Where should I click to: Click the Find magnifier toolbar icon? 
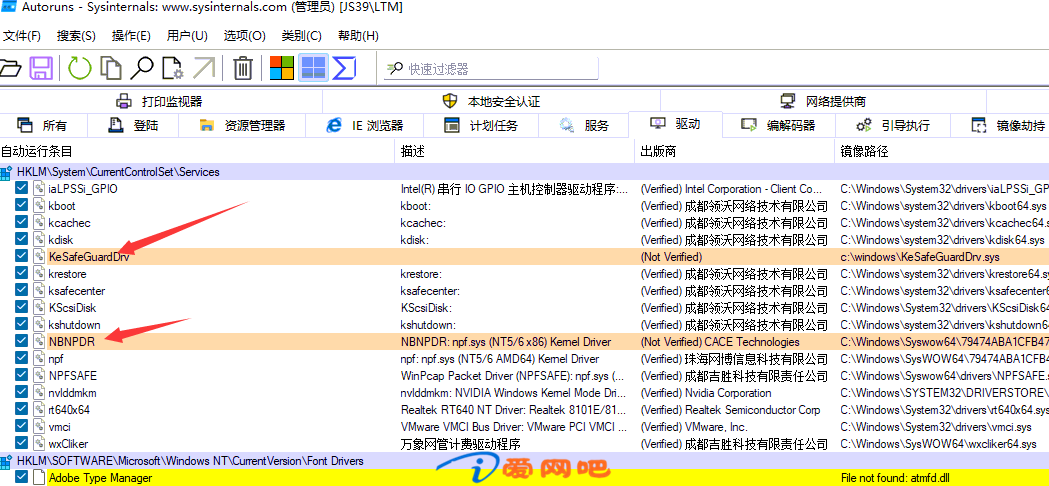point(142,68)
